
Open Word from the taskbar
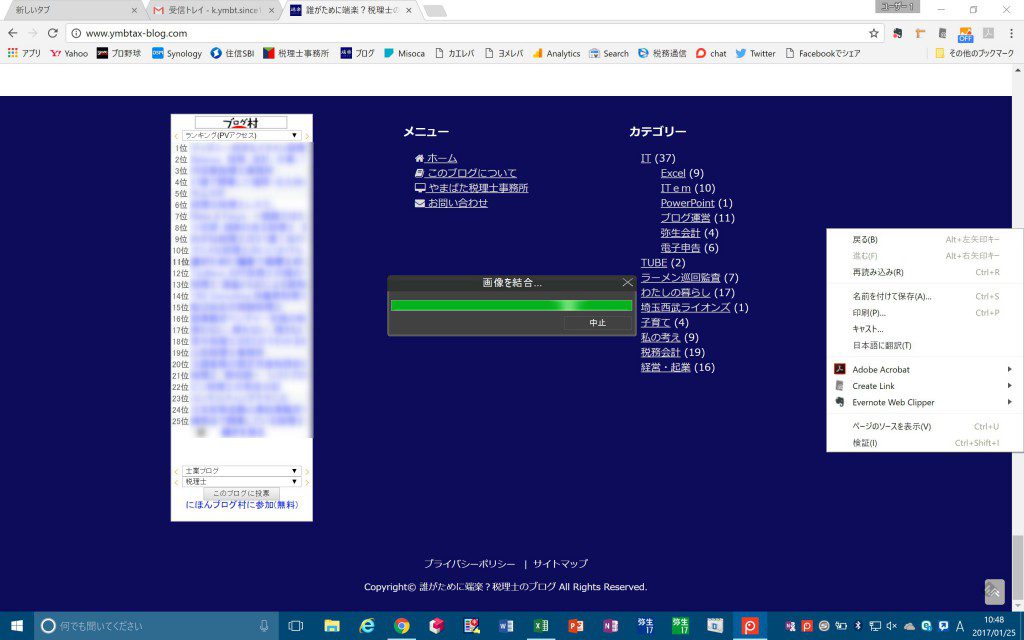[506, 626]
